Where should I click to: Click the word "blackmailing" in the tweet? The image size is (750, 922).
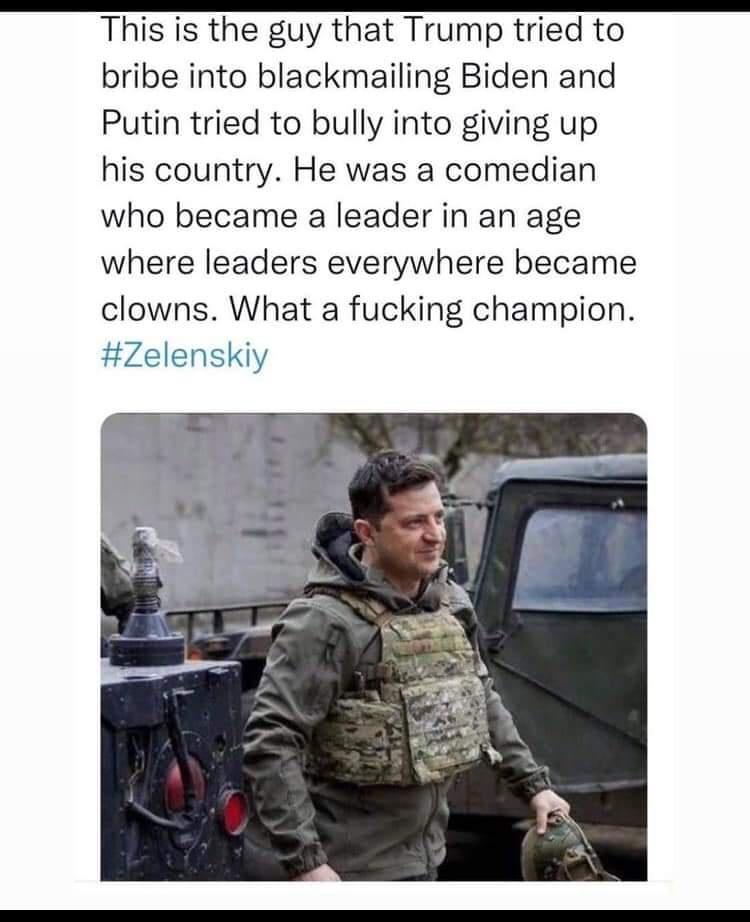pyautogui.click(x=354, y=78)
